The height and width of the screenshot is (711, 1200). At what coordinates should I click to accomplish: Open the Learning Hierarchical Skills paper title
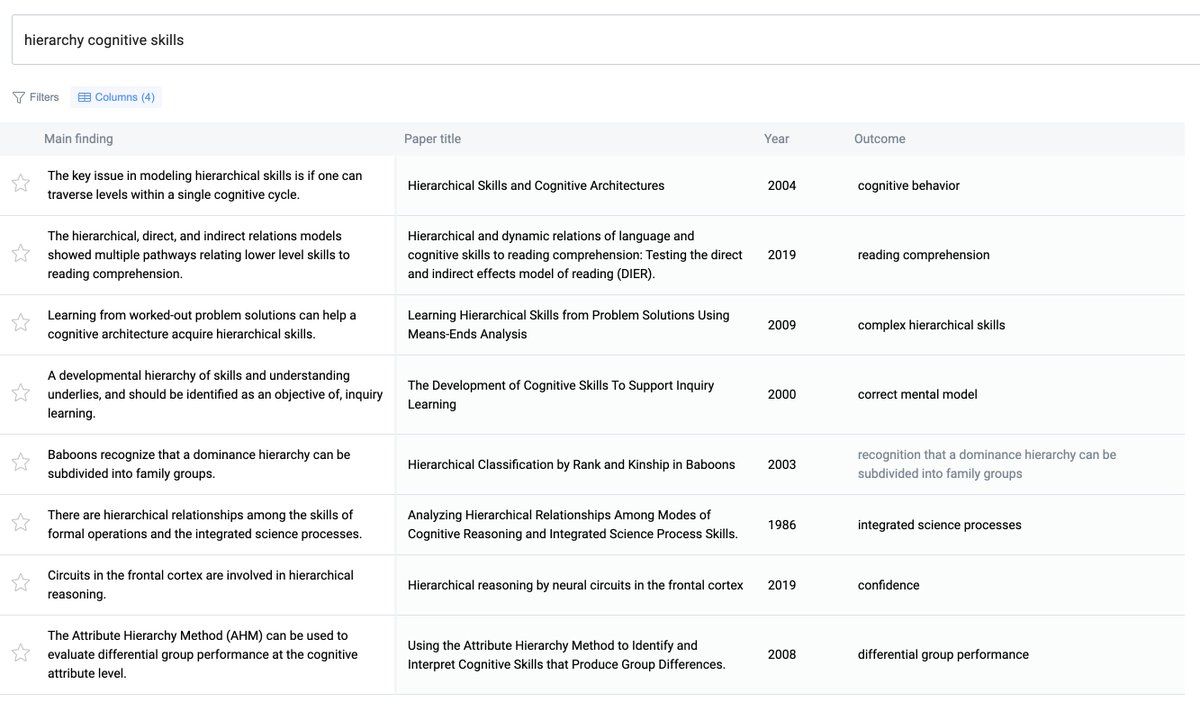pos(565,324)
